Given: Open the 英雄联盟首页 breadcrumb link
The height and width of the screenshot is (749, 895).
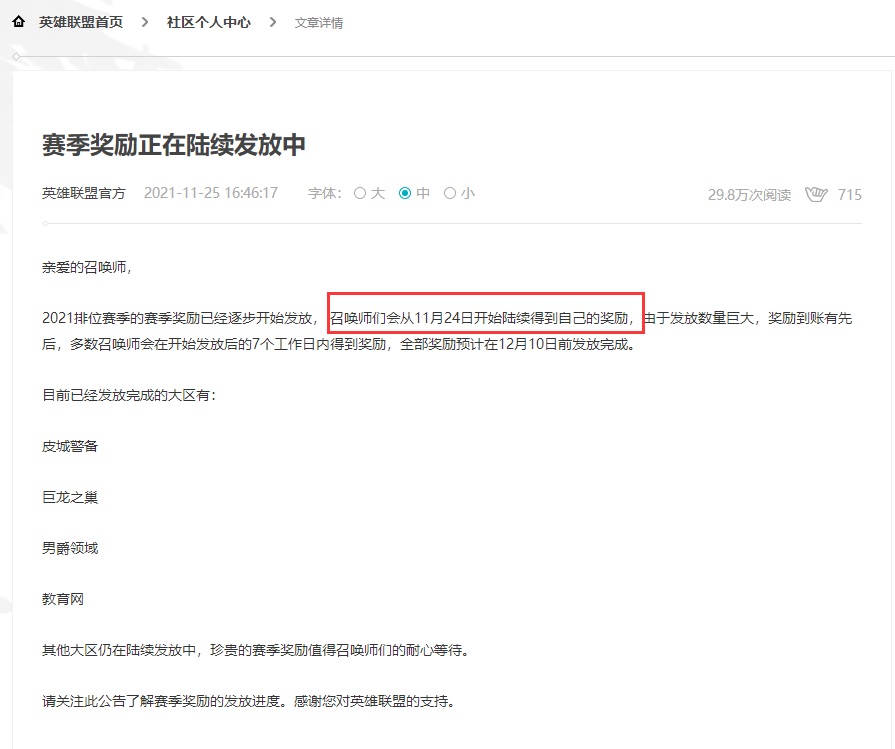Looking at the screenshot, I should tap(81, 22).
